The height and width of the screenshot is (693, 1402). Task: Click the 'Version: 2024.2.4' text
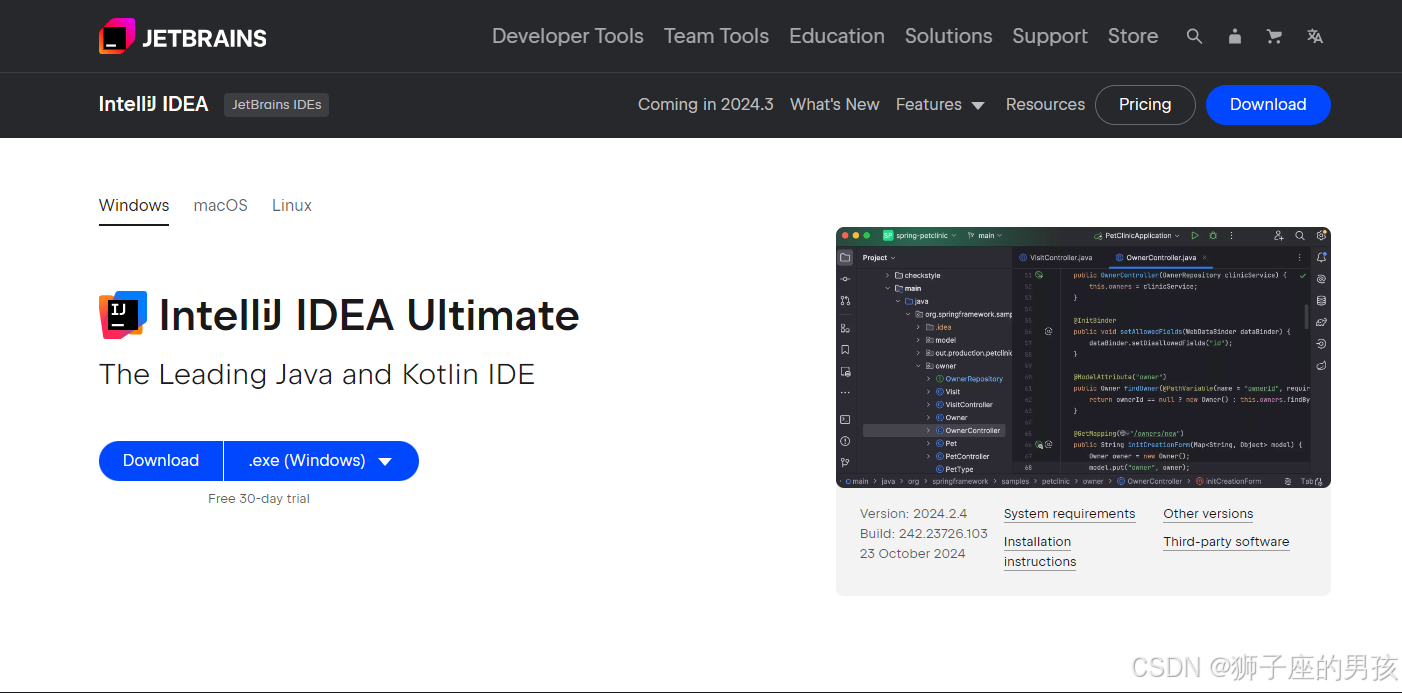click(x=913, y=514)
